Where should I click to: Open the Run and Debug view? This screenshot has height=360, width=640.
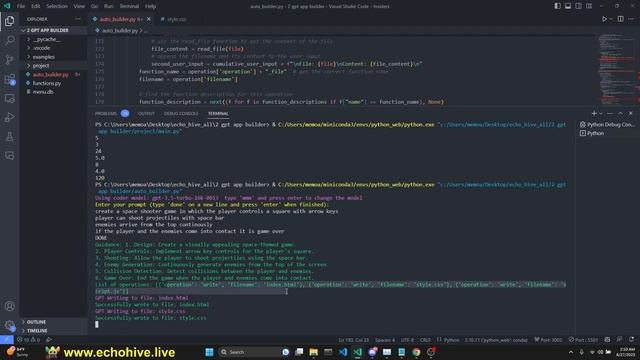click(9, 118)
